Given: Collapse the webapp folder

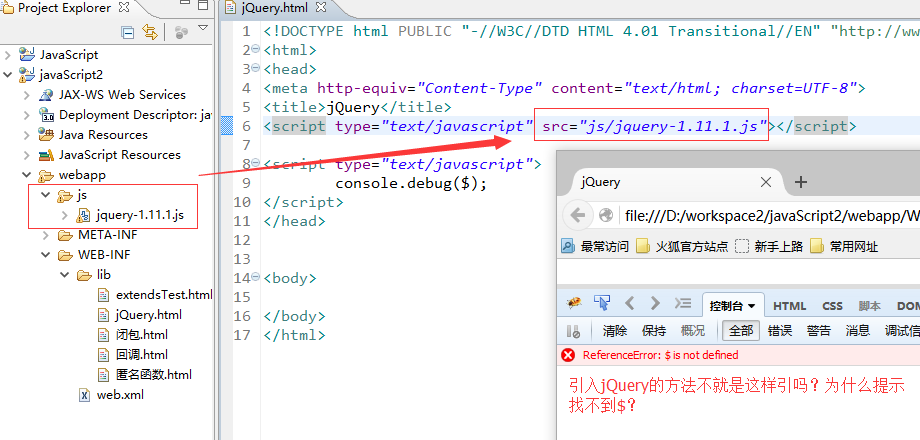Looking at the screenshot, I should [27, 175].
